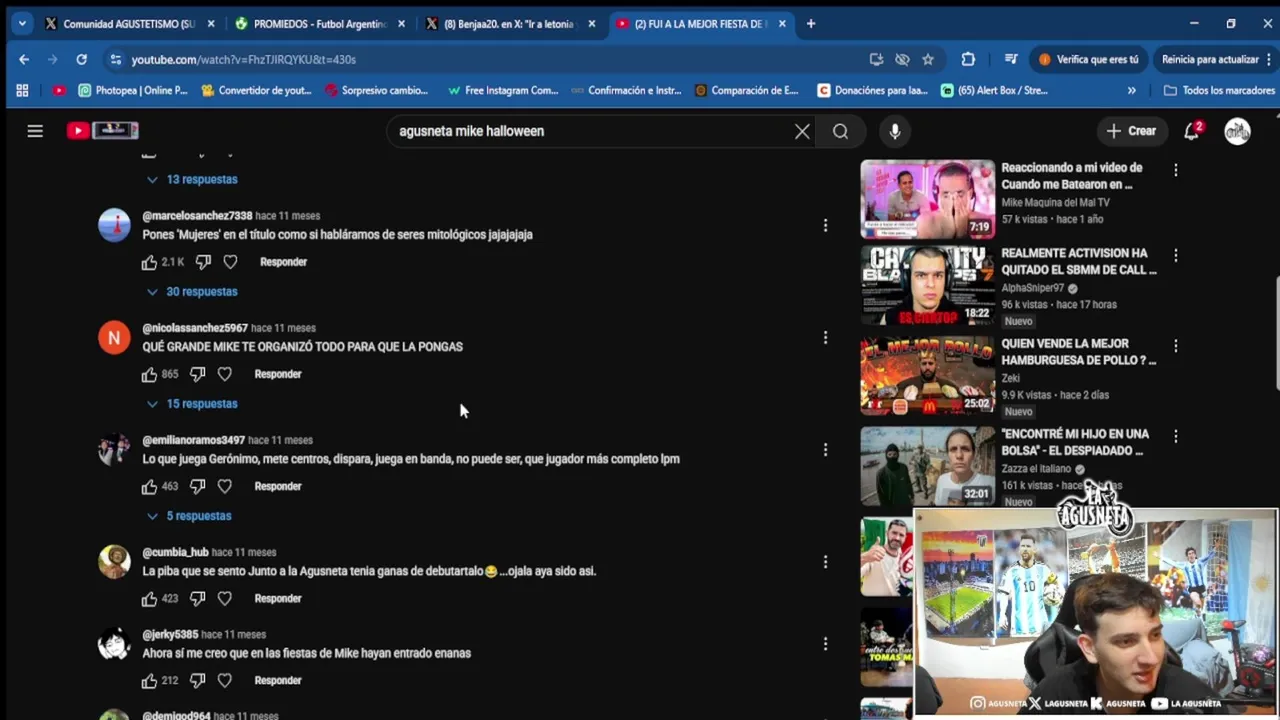This screenshot has width=1280, height=720.
Task: Open the Chrome extensions puzzle icon
Action: point(968,59)
